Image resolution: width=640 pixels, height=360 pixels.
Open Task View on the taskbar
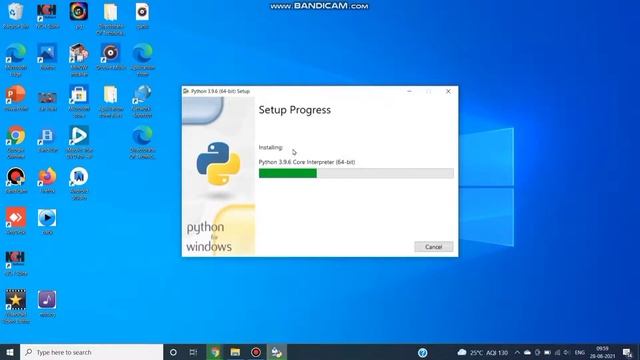[x=193, y=352]
